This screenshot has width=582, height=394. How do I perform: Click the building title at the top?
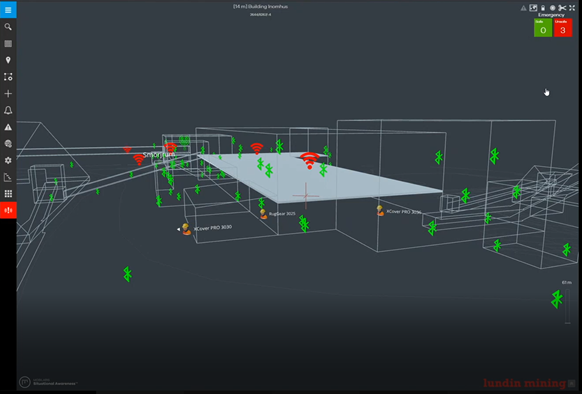click(261, 6)
